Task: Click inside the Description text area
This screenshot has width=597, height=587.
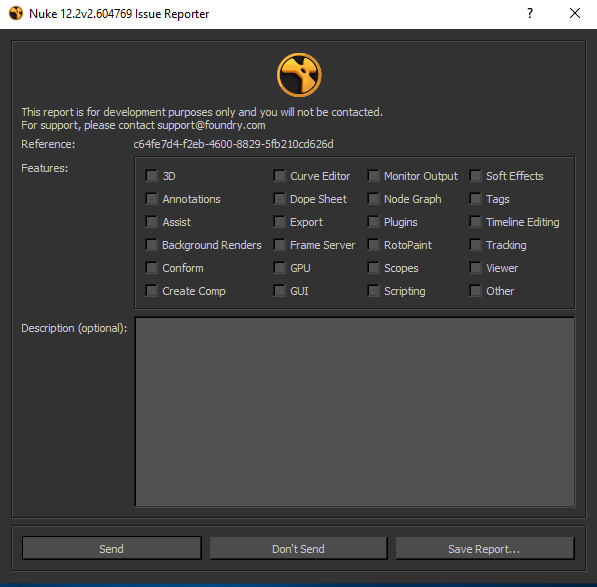Action: 355,412
